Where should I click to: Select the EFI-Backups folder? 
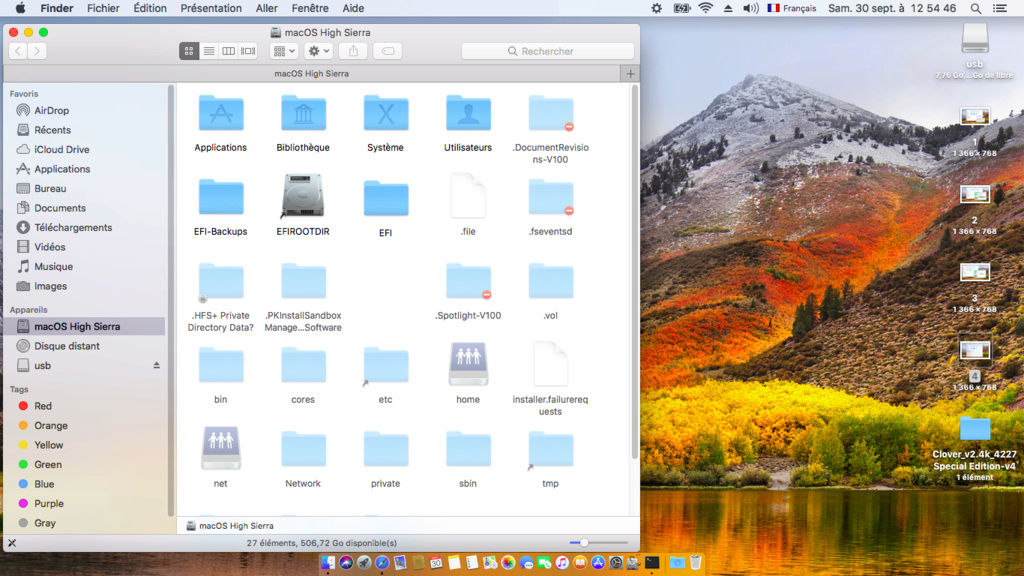(x=221, y=198)
